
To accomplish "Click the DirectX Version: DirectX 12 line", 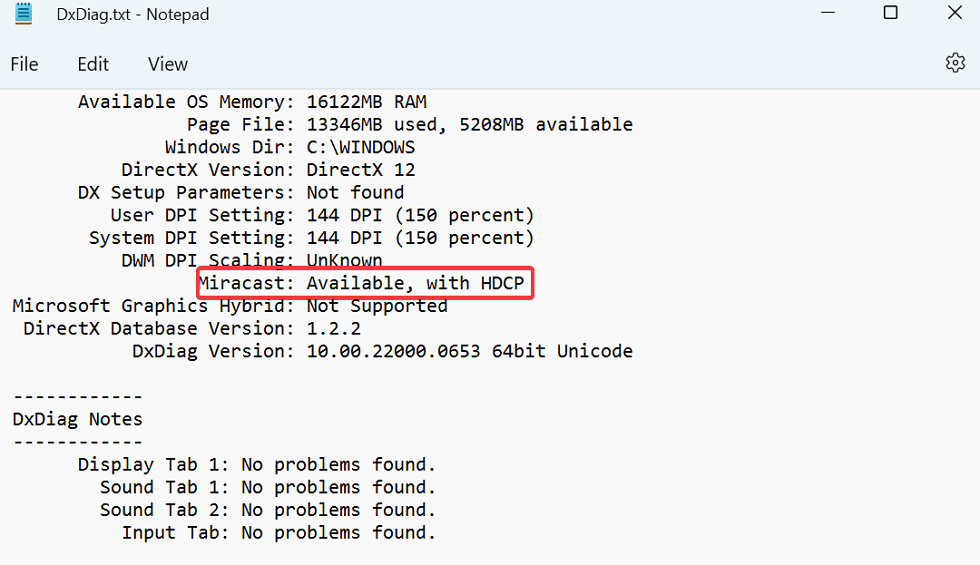I will (x=268, y=170).
